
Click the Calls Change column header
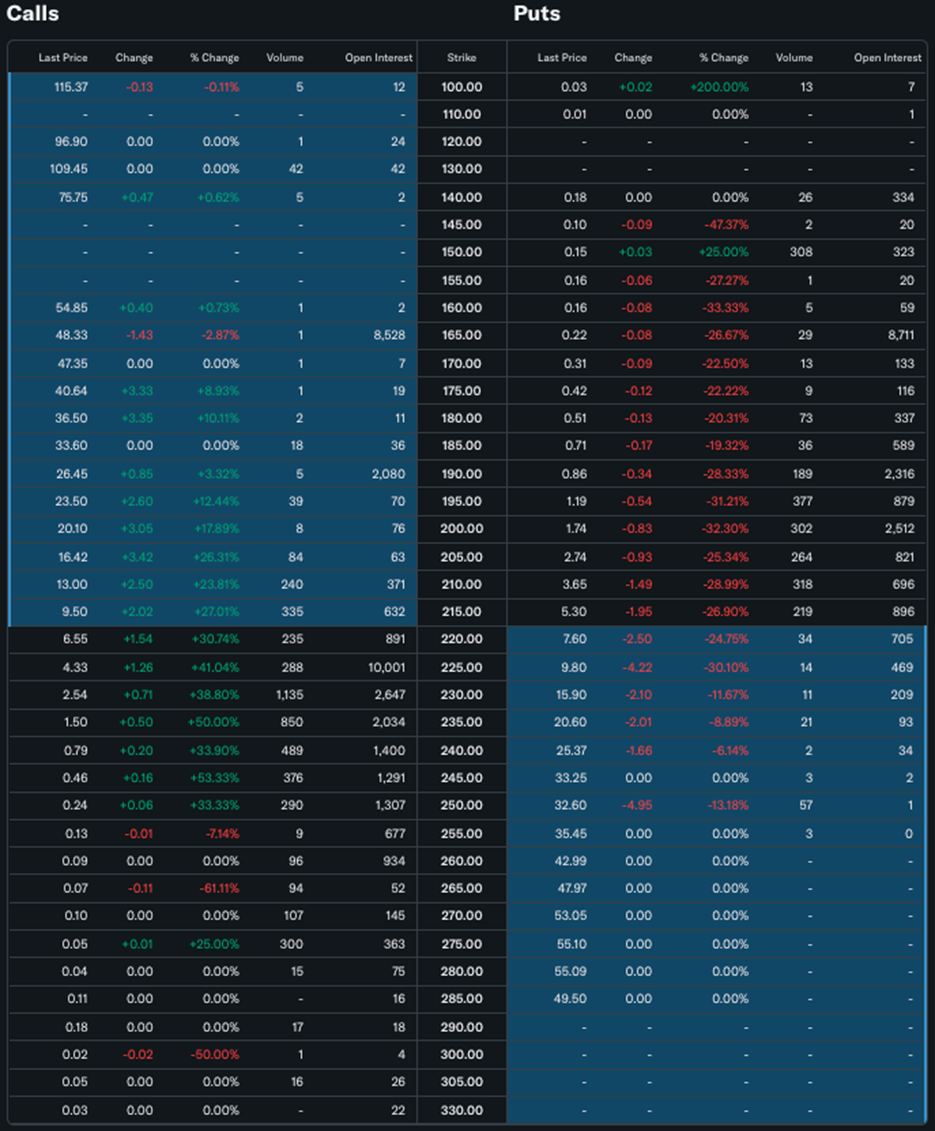(x=134, y=58)
